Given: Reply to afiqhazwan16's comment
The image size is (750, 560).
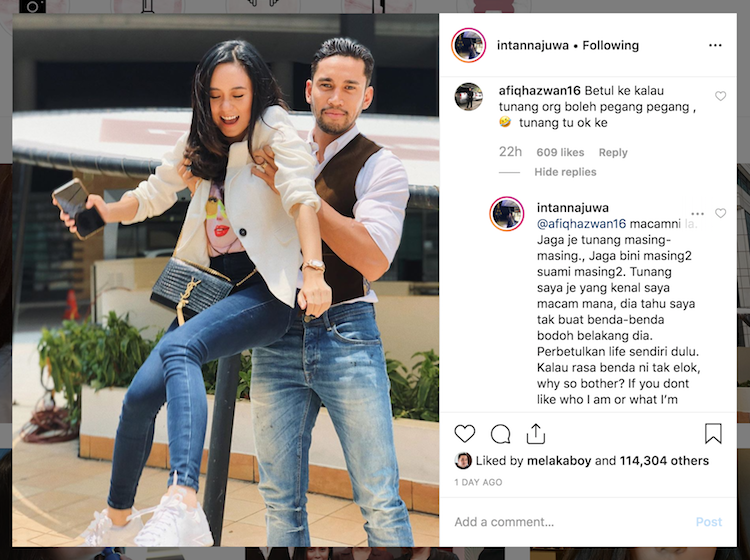Looking at the screenshot, I should [613, 153].
